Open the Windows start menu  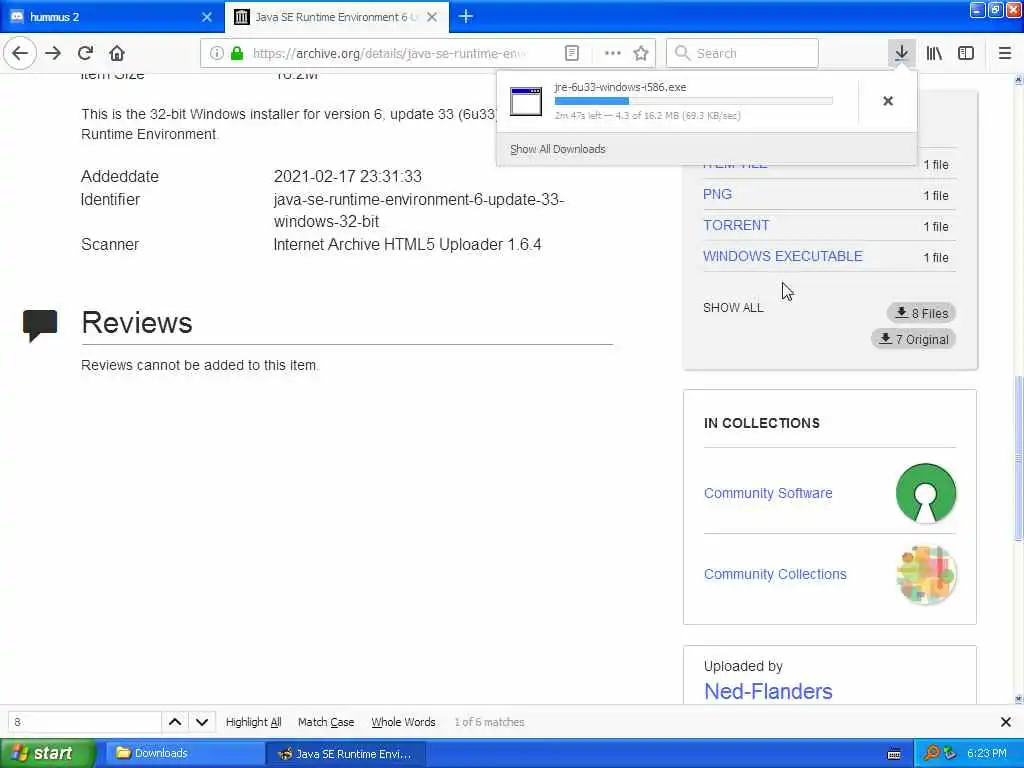(48, 753)
